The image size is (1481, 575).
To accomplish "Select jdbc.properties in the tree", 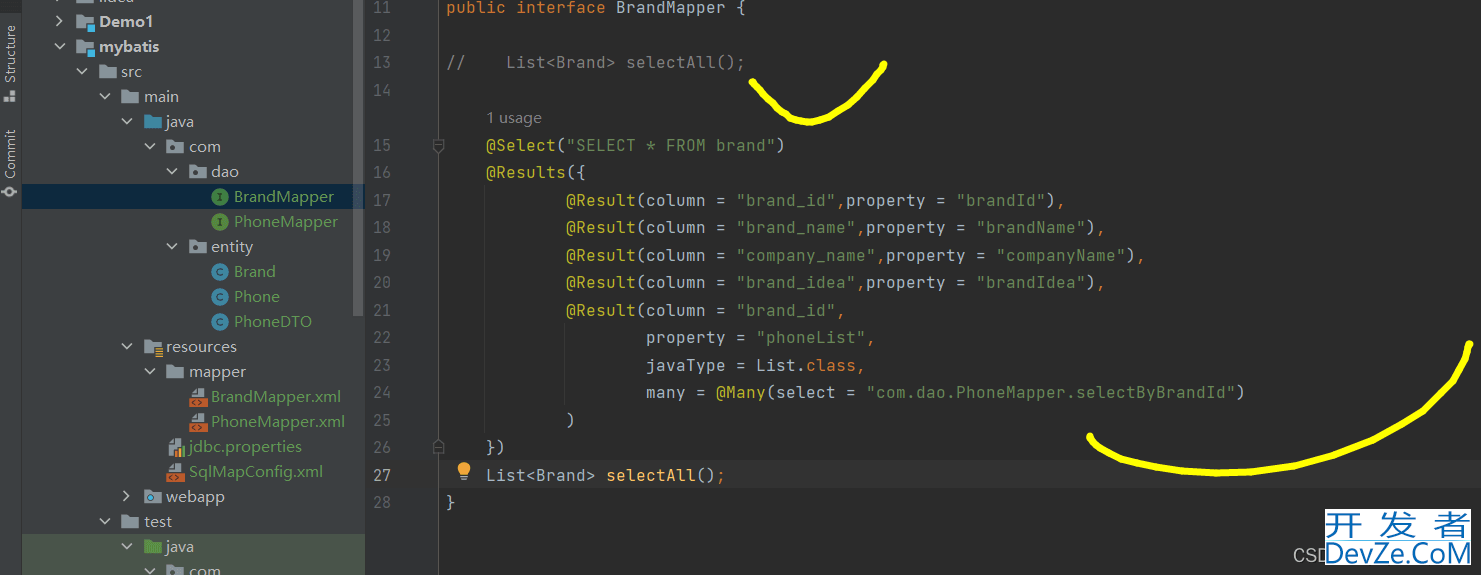I will 245,447.
